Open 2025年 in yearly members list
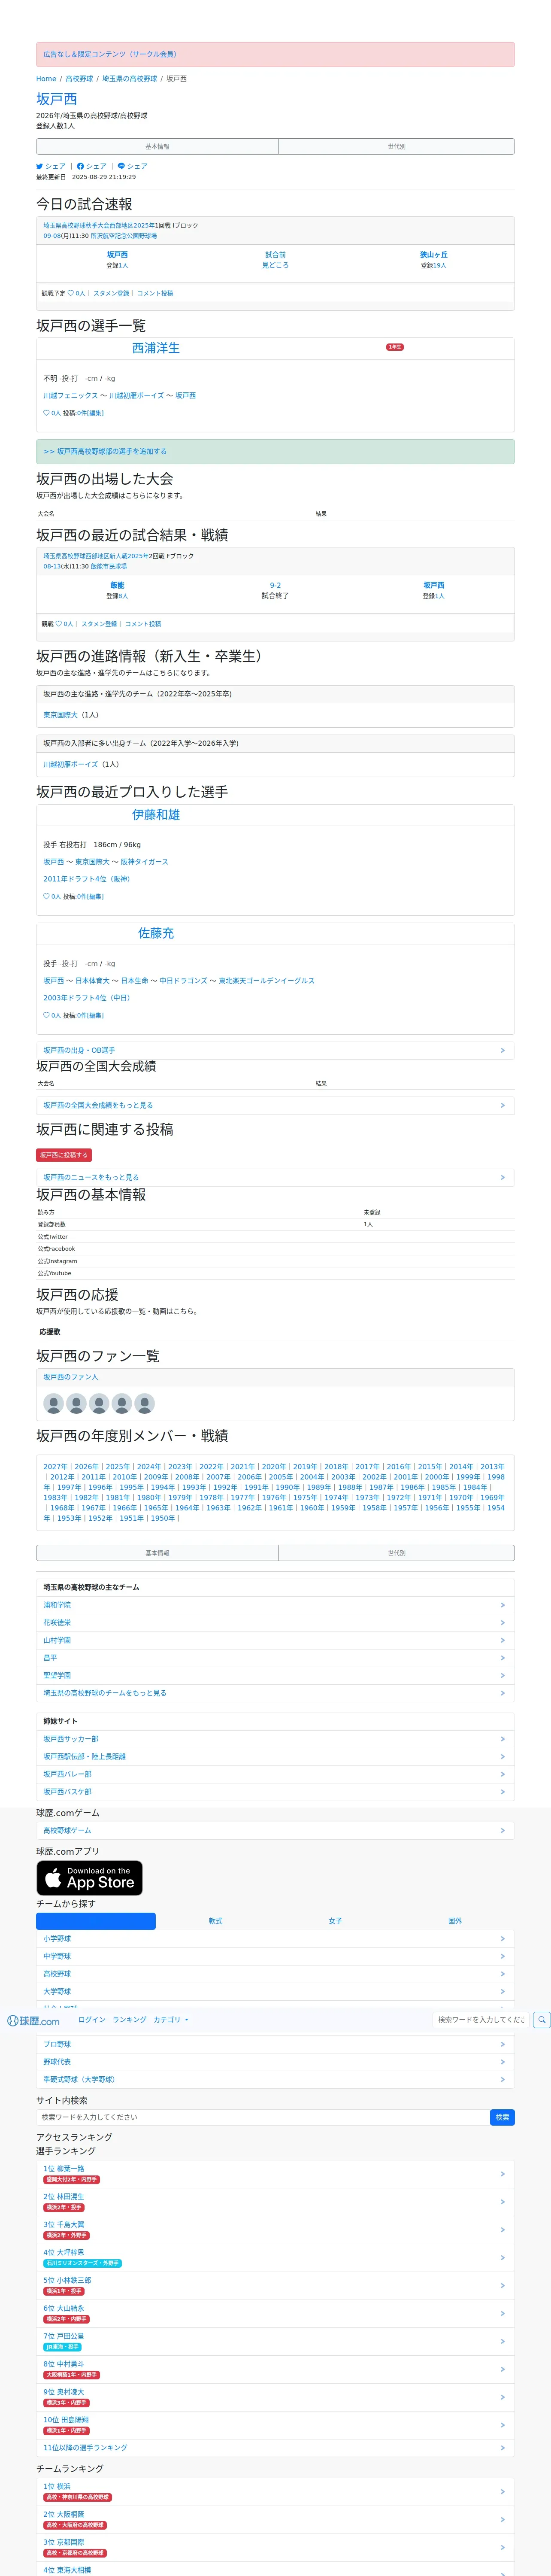The height and width of the screenshot is (2576, 551). coord(118,1467)
